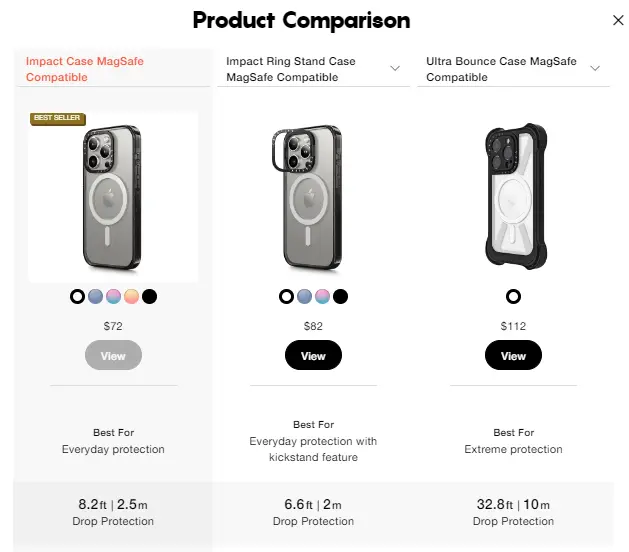Open the Impact Case product image
Screen dimensions: 629x552
tap(113, 197)
